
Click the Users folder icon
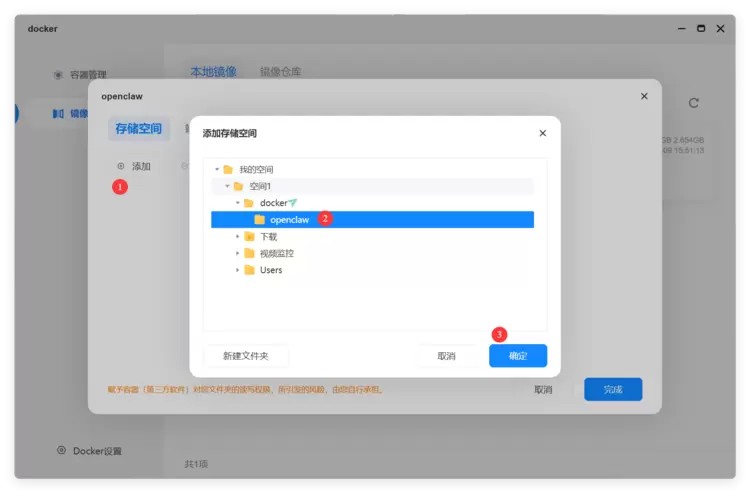pos(249,270)
